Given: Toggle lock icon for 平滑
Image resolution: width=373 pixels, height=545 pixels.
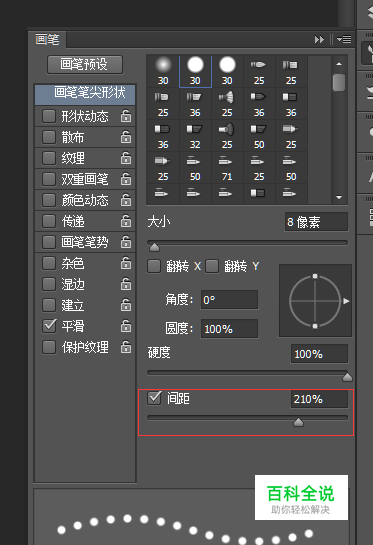Looking at the screenshot, I should (126, 326).
